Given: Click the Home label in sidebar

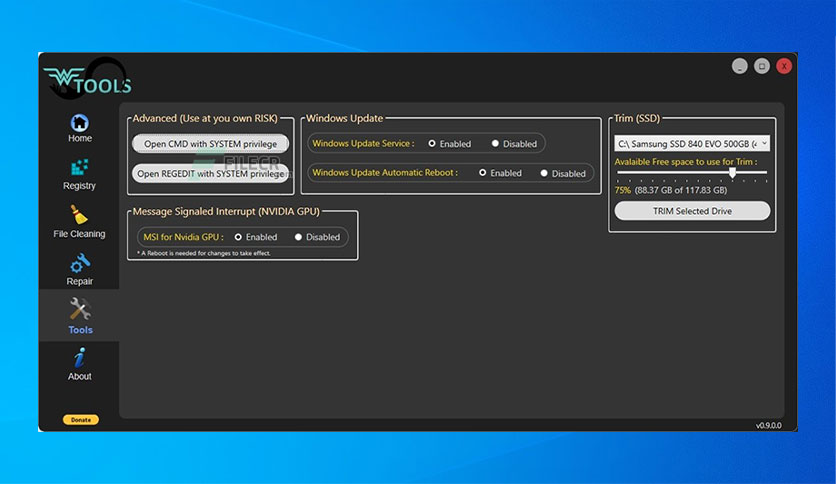Looking at the screenshot, I should point(80,138).
